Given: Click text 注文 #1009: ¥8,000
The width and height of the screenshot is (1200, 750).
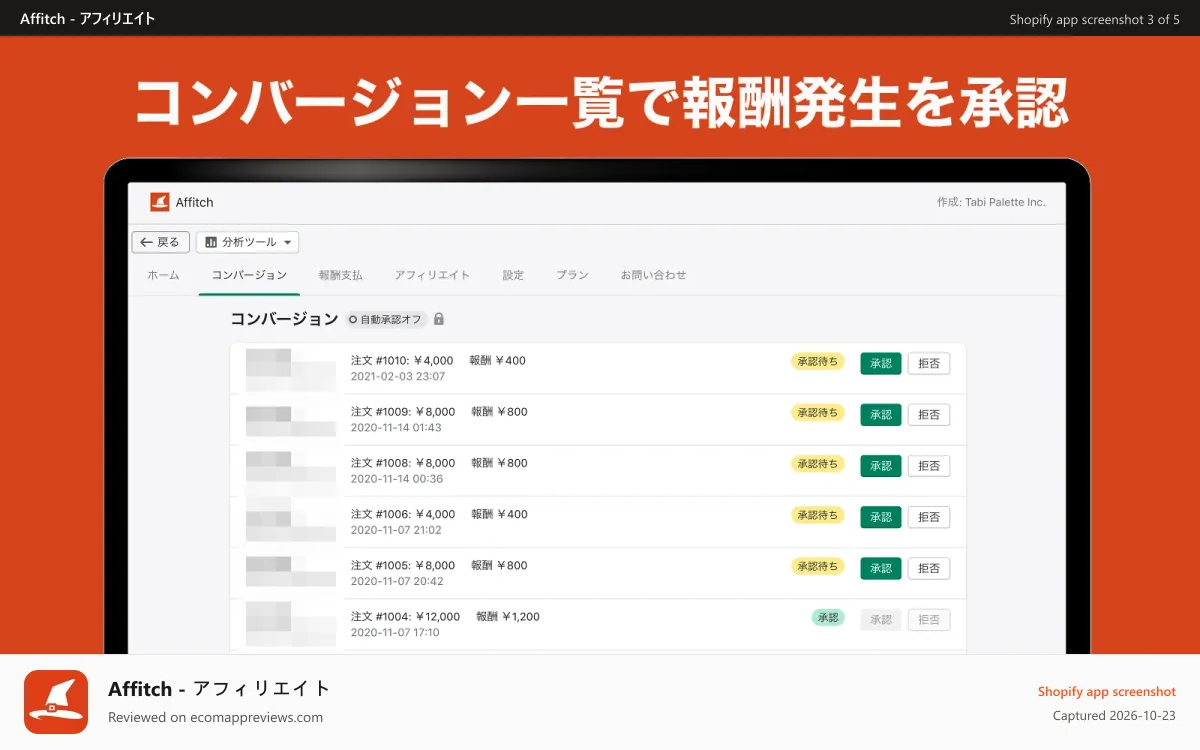Looking at the screenshot, I should (403, 411).
